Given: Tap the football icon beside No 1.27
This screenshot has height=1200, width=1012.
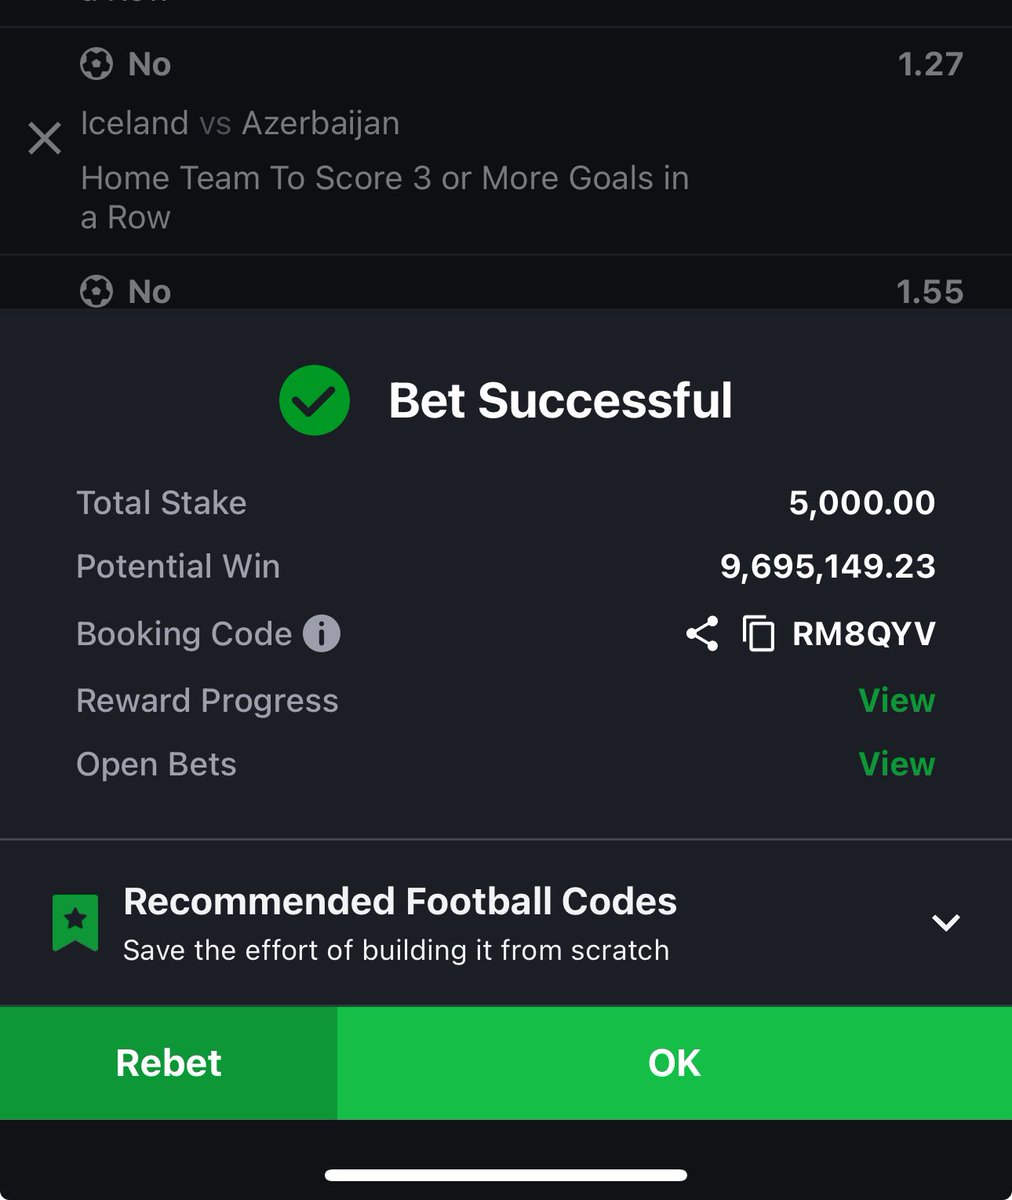Looking at the screenshot, I should [x=96, y=64].
